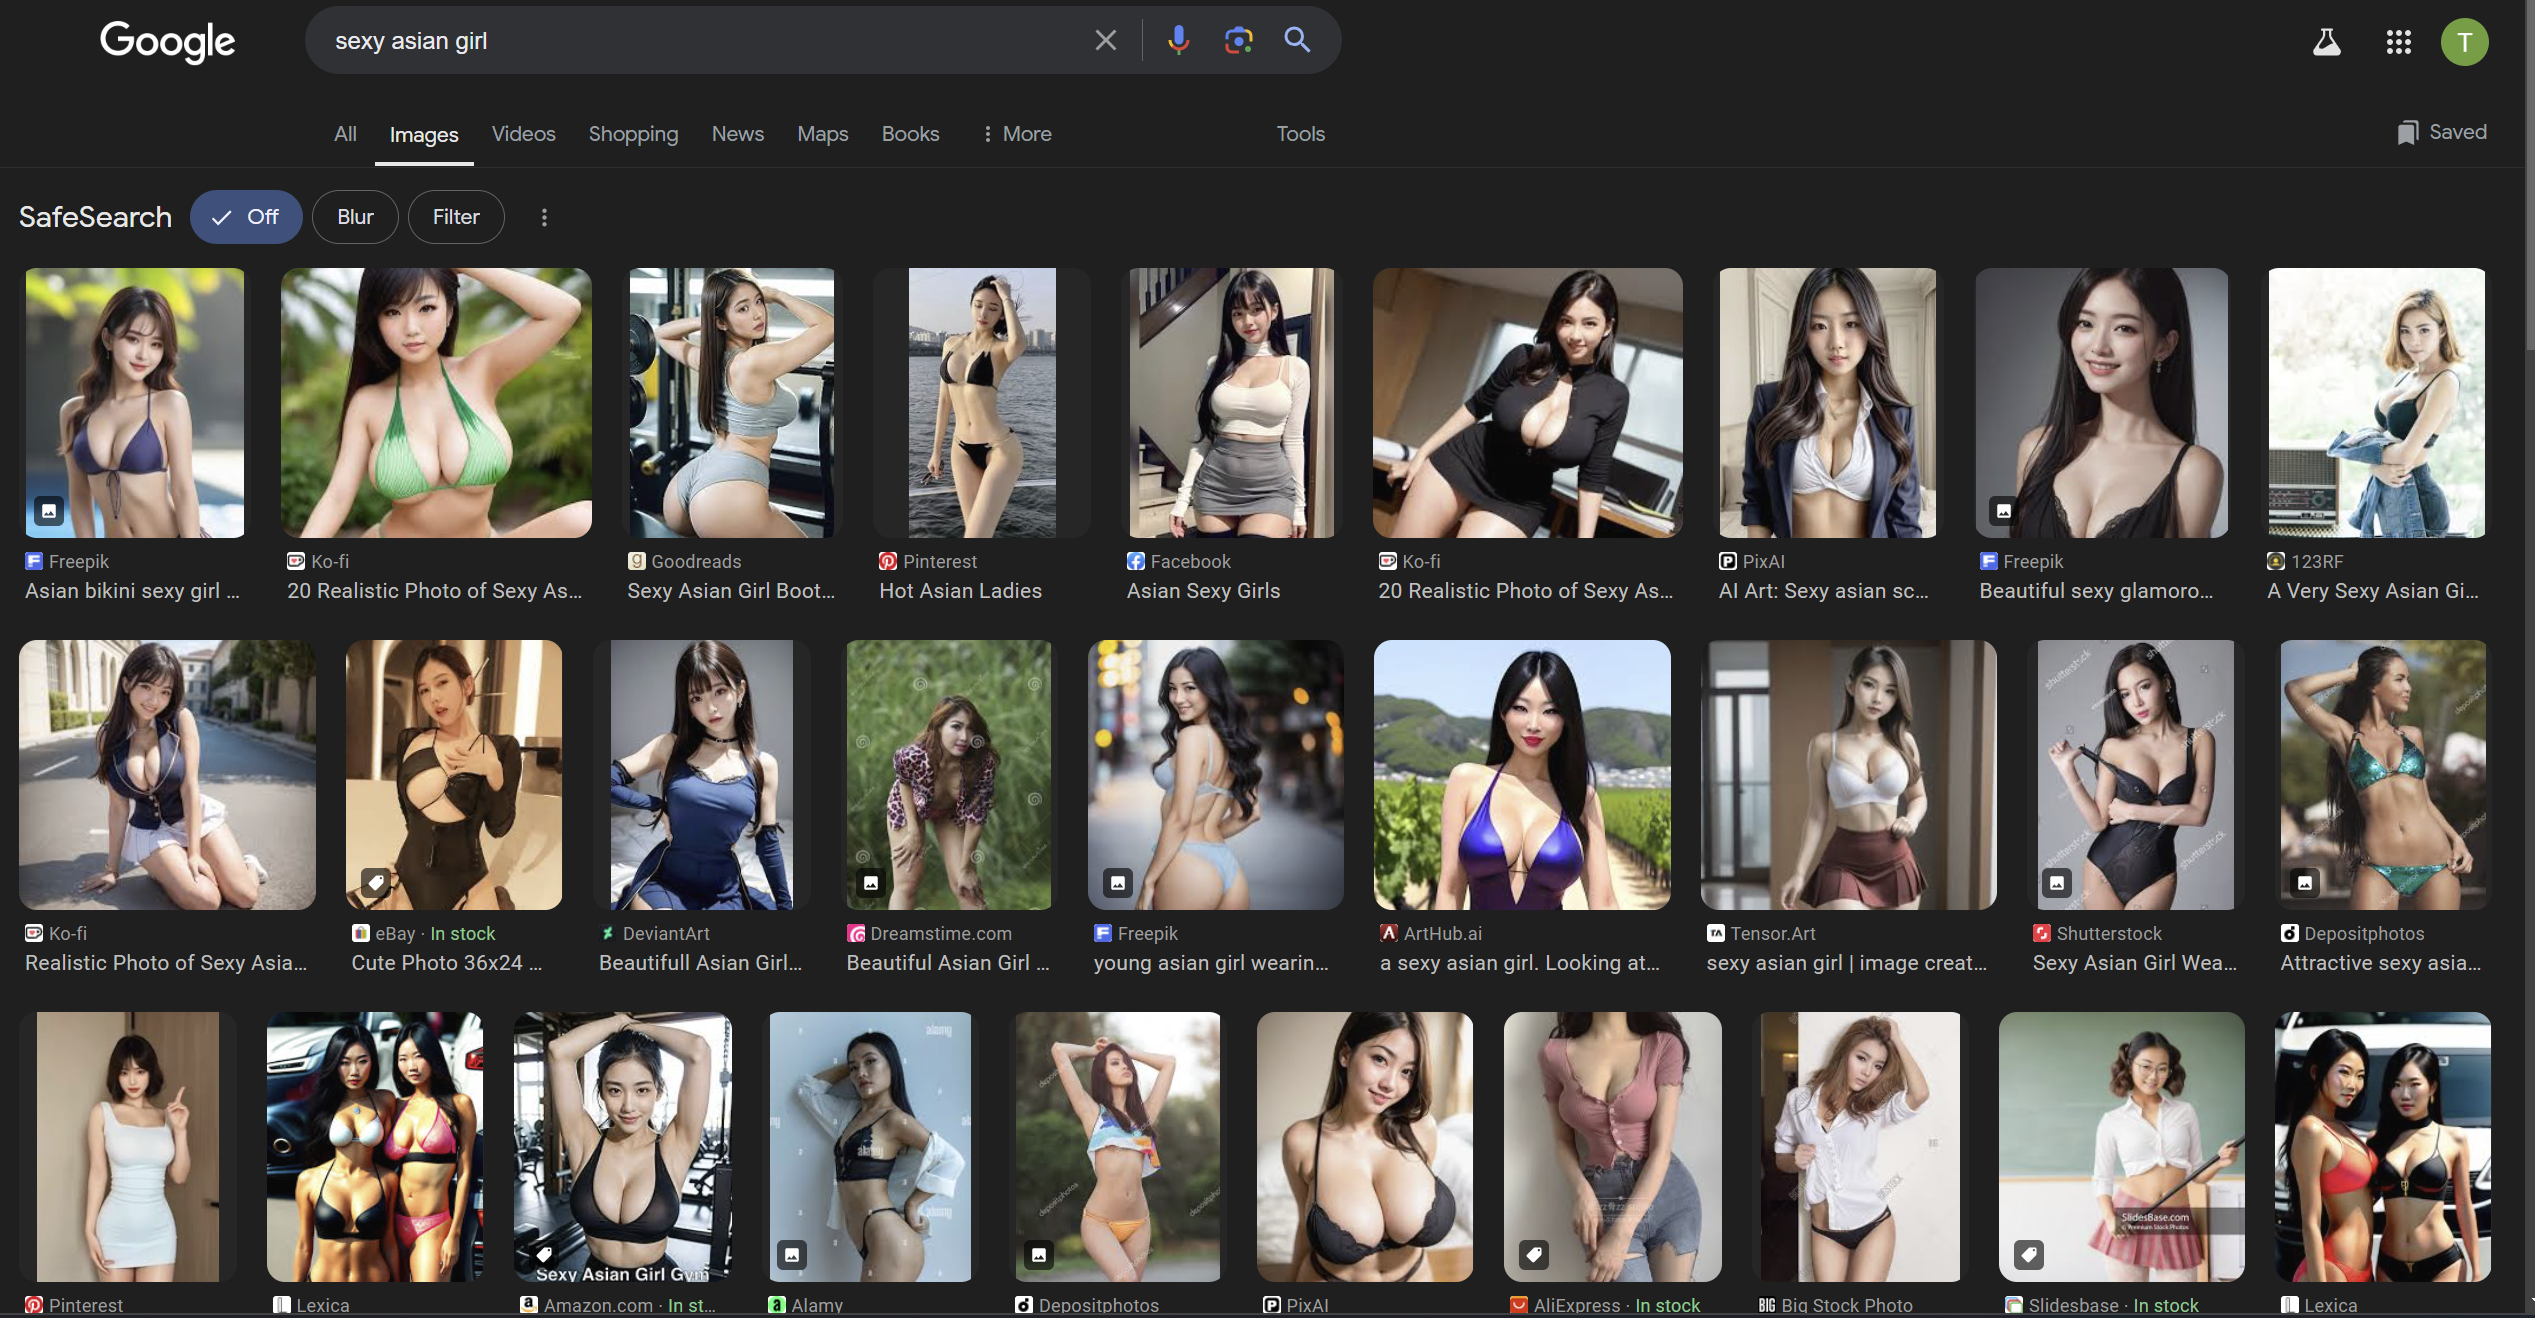Click inside the search text field
Viewport: 2535px width, 1318px height.
point(700,41)
